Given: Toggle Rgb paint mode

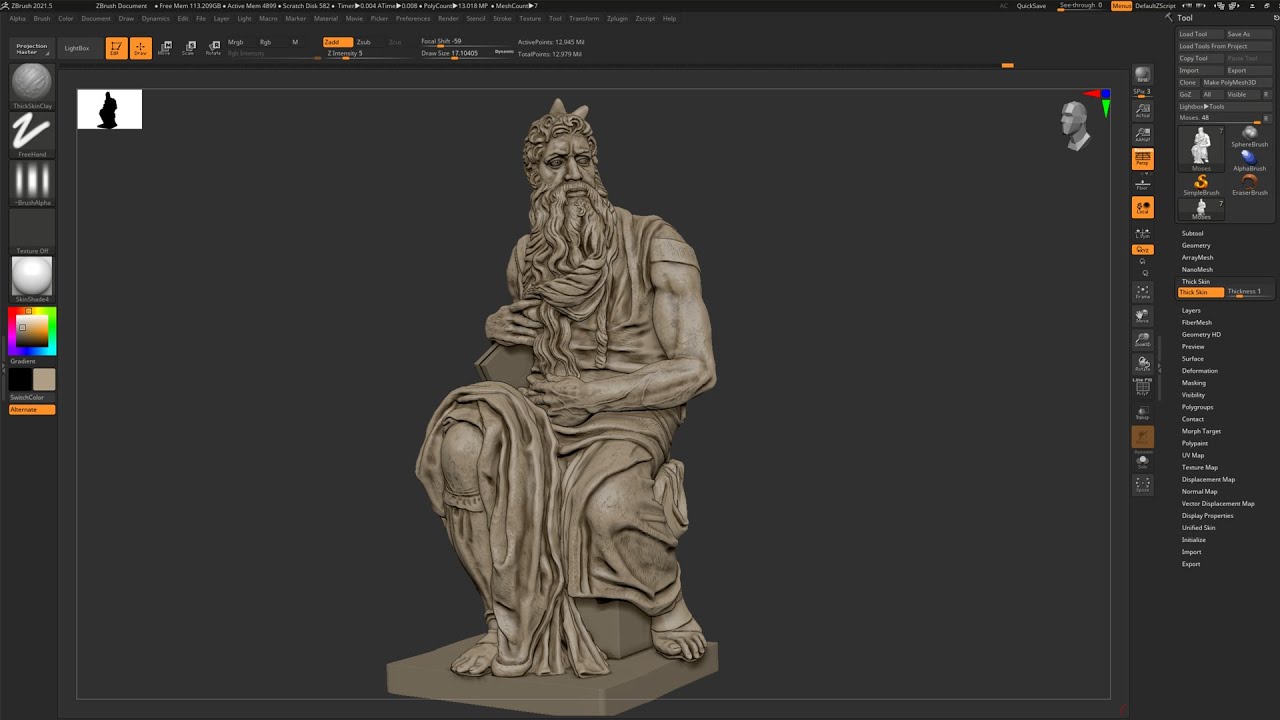Looking at the screenshot, I should click(x=265, y=42).
